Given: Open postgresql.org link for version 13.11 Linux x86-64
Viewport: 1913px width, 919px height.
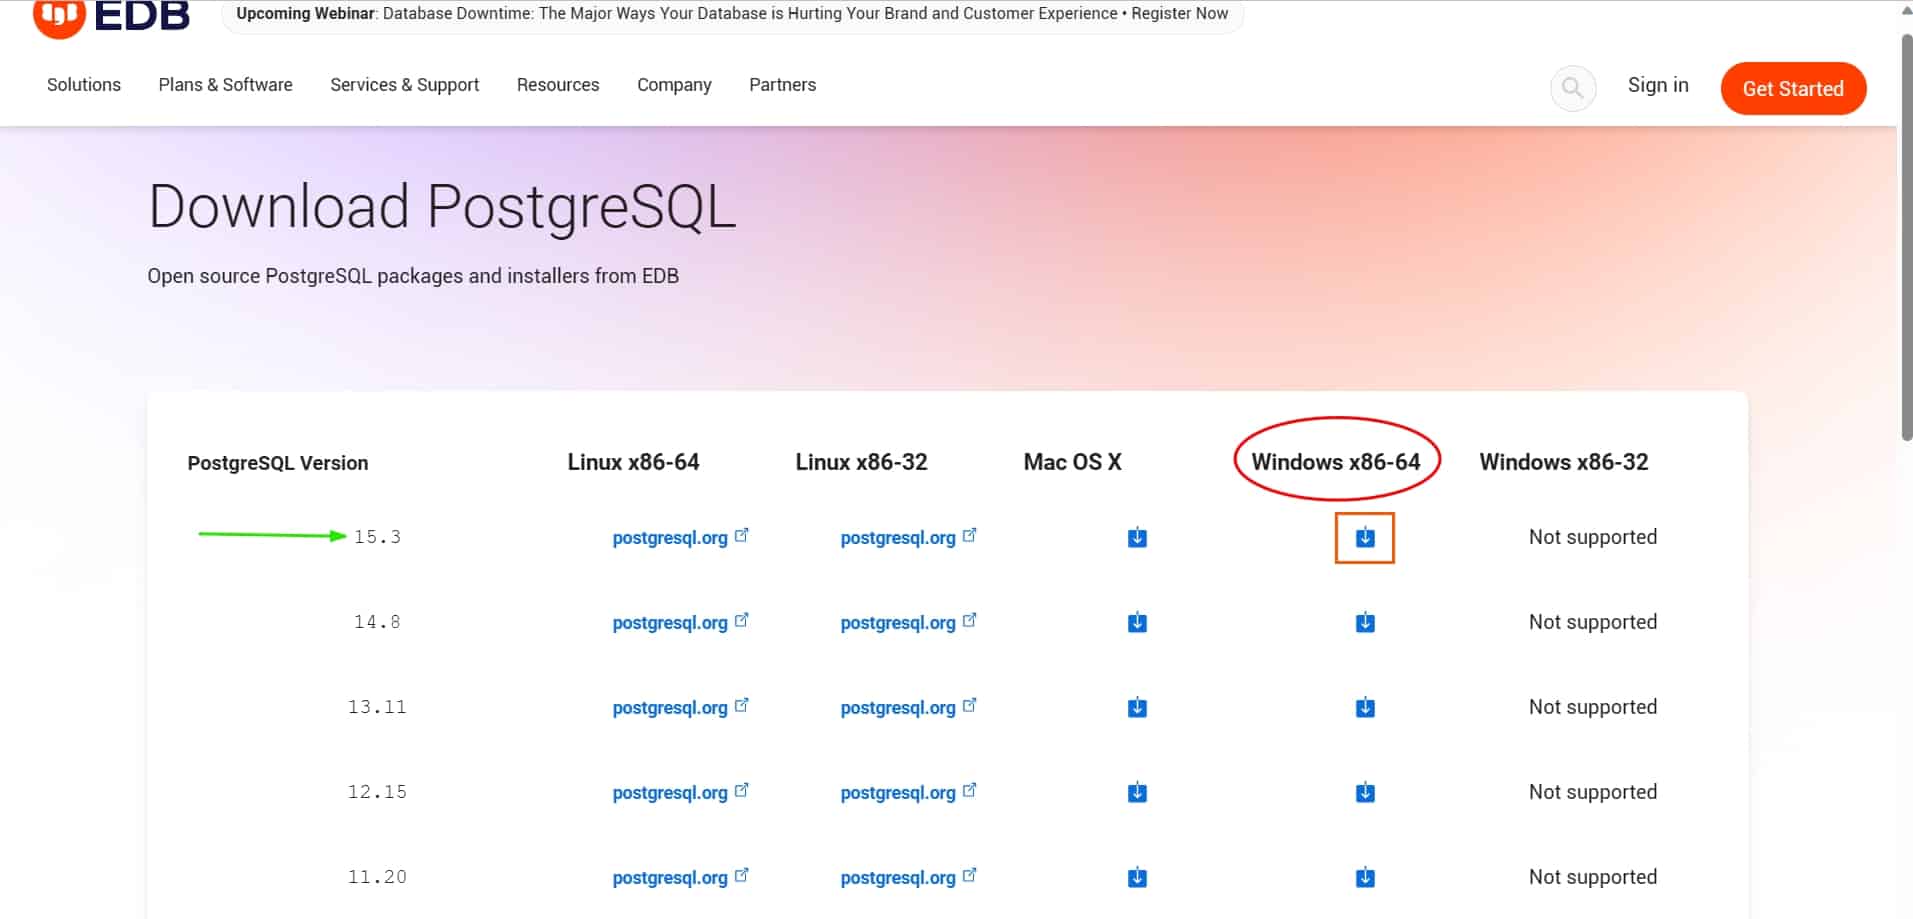Looking at the screenshot, I should [x=670, y=707].
